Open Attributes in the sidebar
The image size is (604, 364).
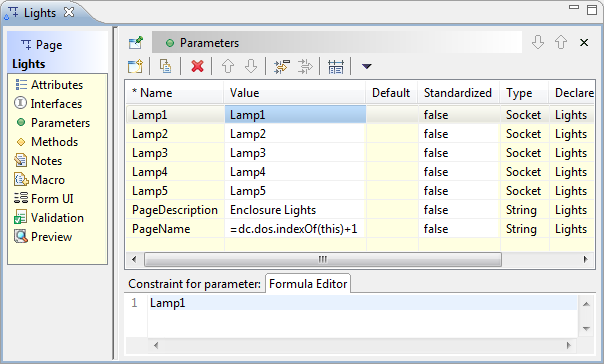[57, 85]
